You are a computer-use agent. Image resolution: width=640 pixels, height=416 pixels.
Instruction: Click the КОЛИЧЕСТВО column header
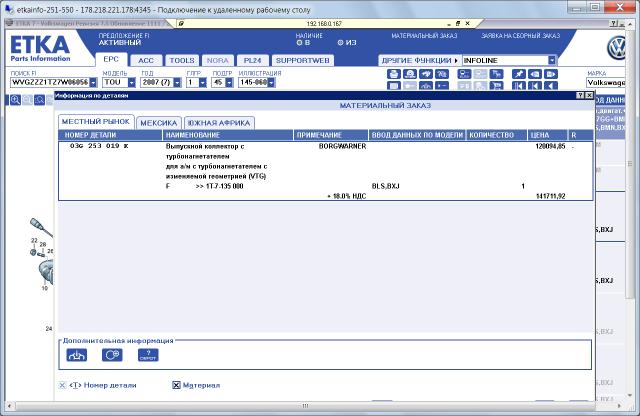pyautogui.click(x=496, y=135)
